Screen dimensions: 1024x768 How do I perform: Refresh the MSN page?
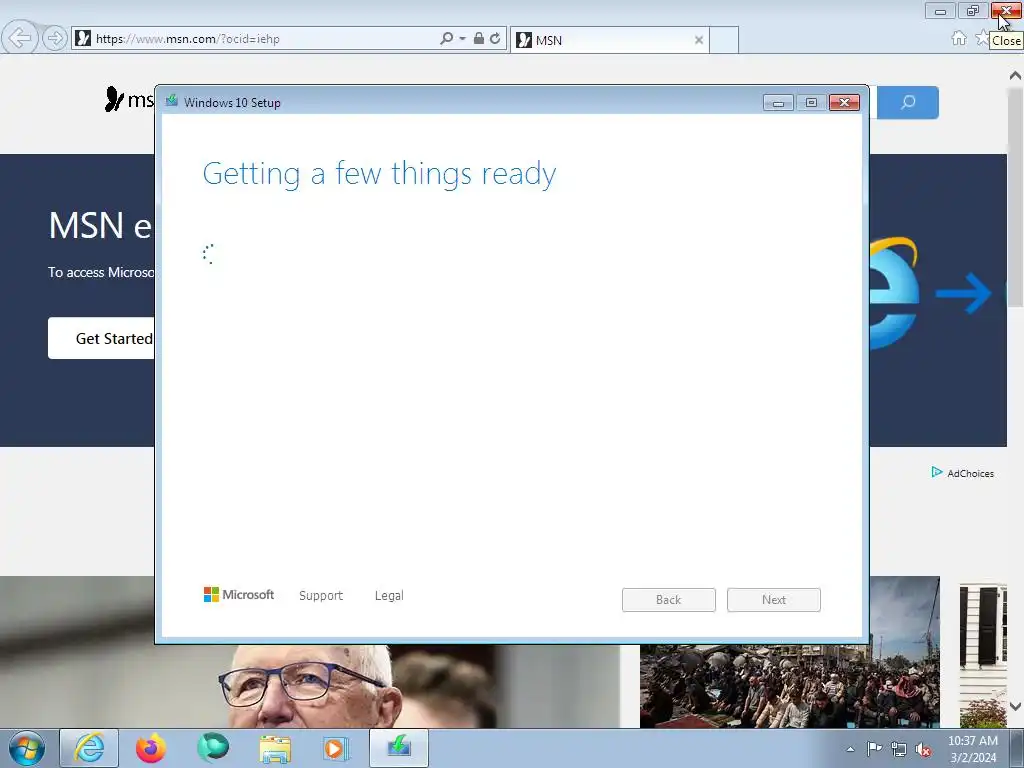[x=495, y=39]
